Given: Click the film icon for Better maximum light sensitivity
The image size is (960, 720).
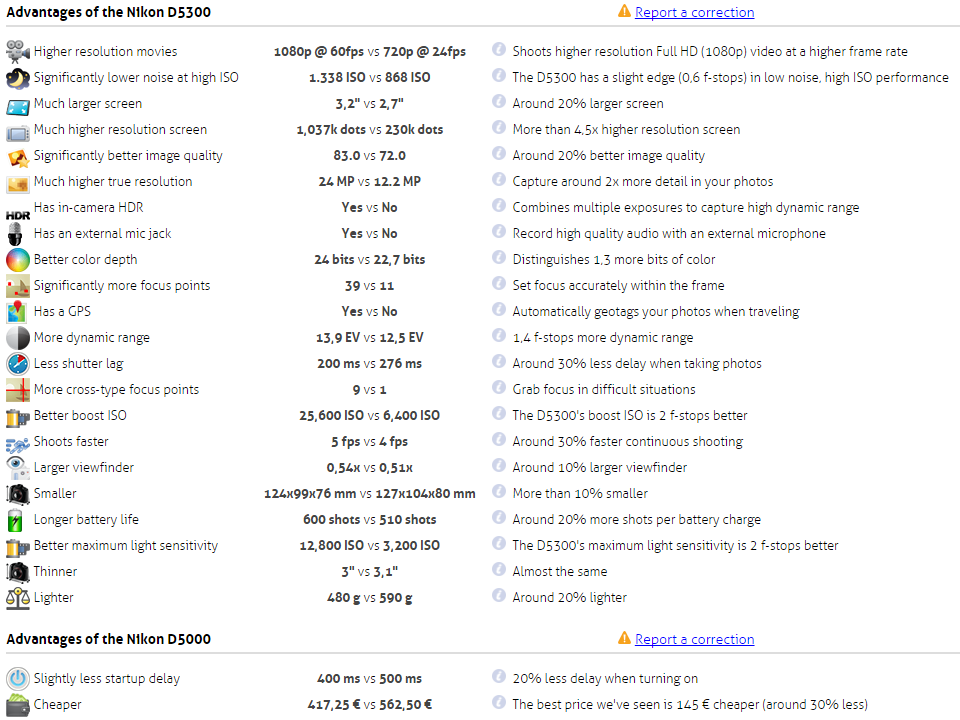Looking at the screenshot, I should coord(18,548).
